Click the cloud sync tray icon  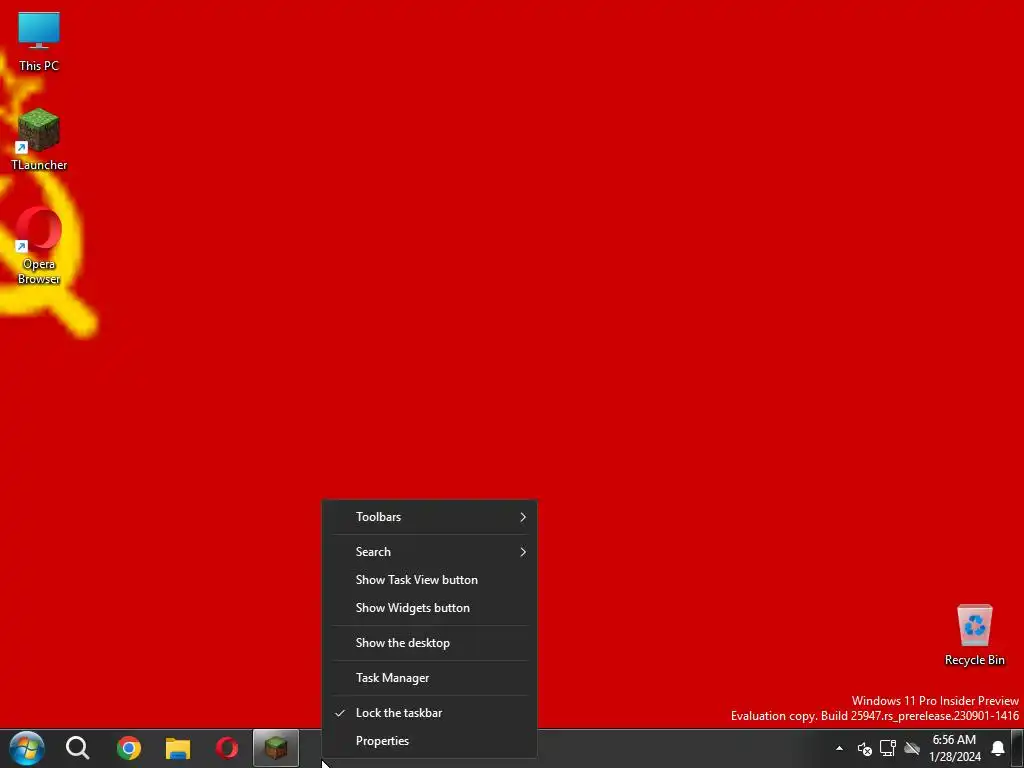[912, 748]
